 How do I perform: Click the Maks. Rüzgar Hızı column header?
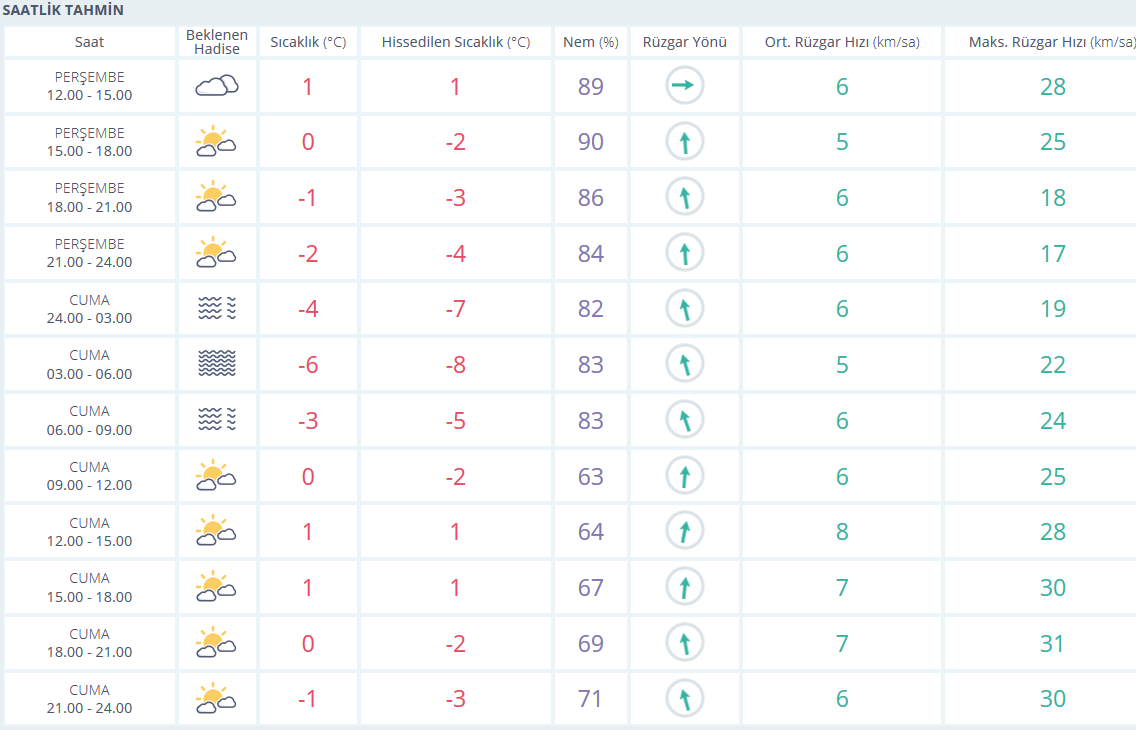[x=1052, y=42]
